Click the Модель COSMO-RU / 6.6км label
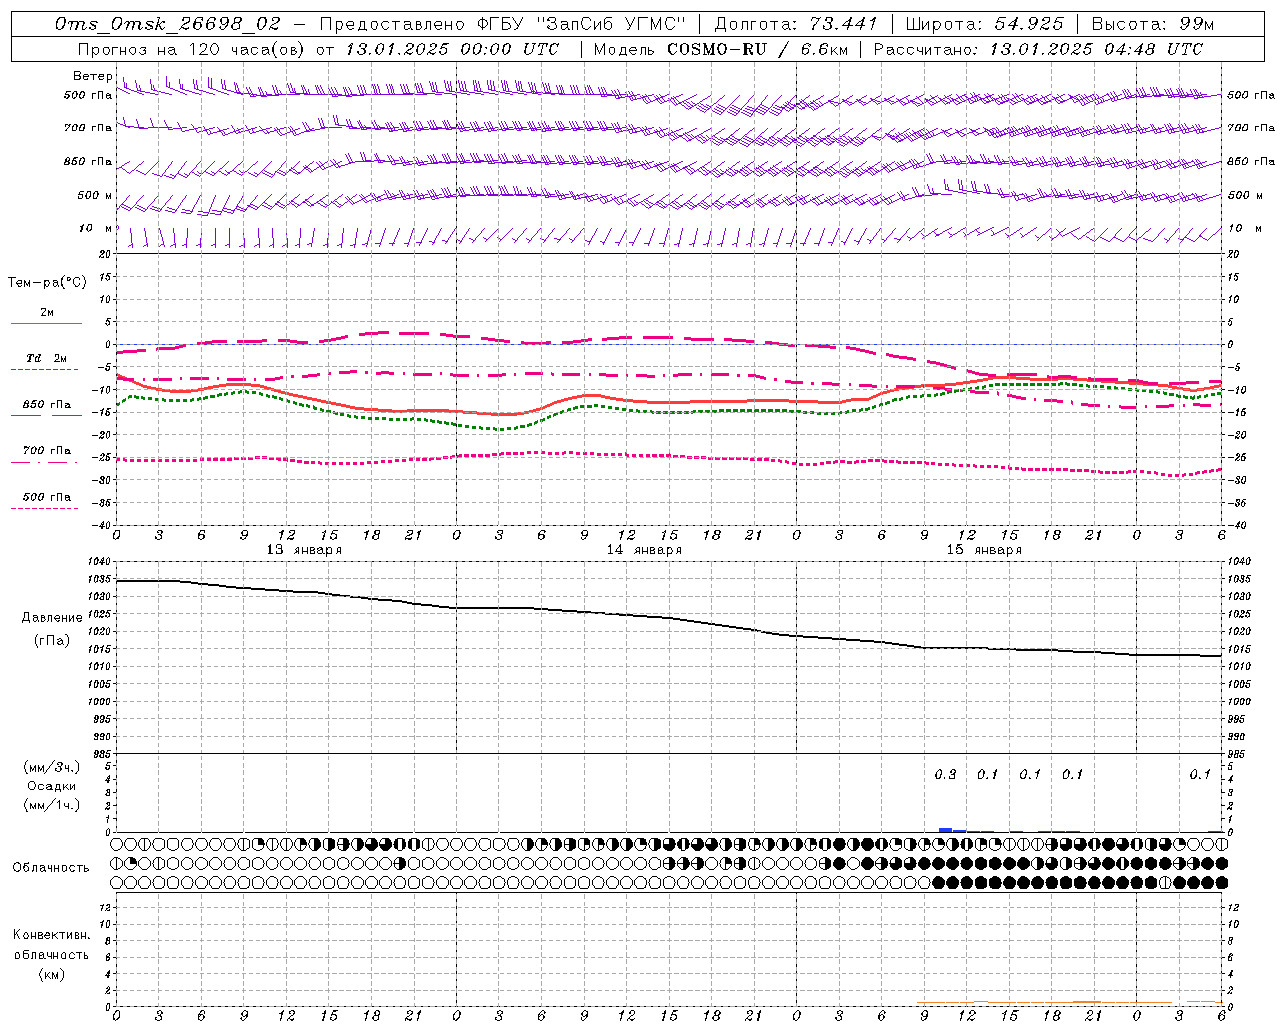Image resolution: width=1280 pixels, height=1024 pixels. [720, 49]
